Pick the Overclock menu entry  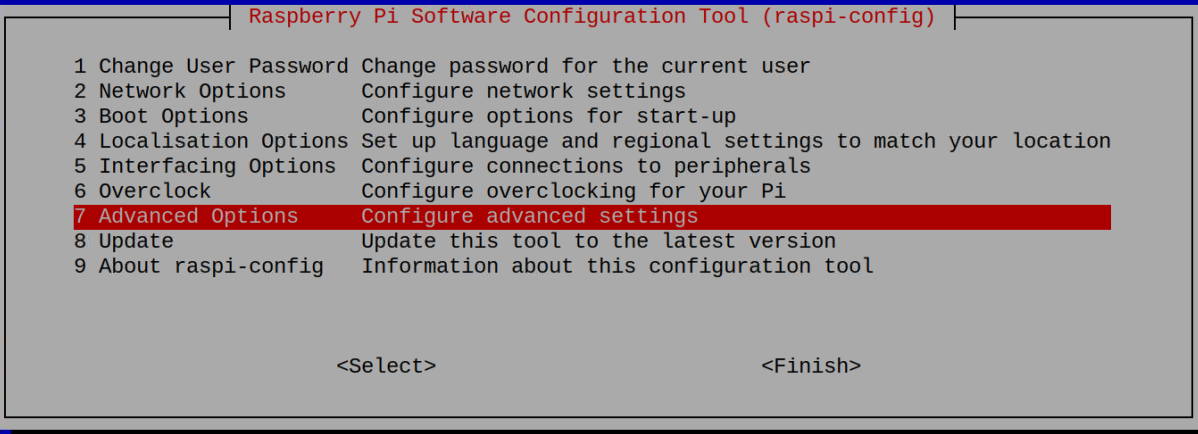(x=142, y=191)
